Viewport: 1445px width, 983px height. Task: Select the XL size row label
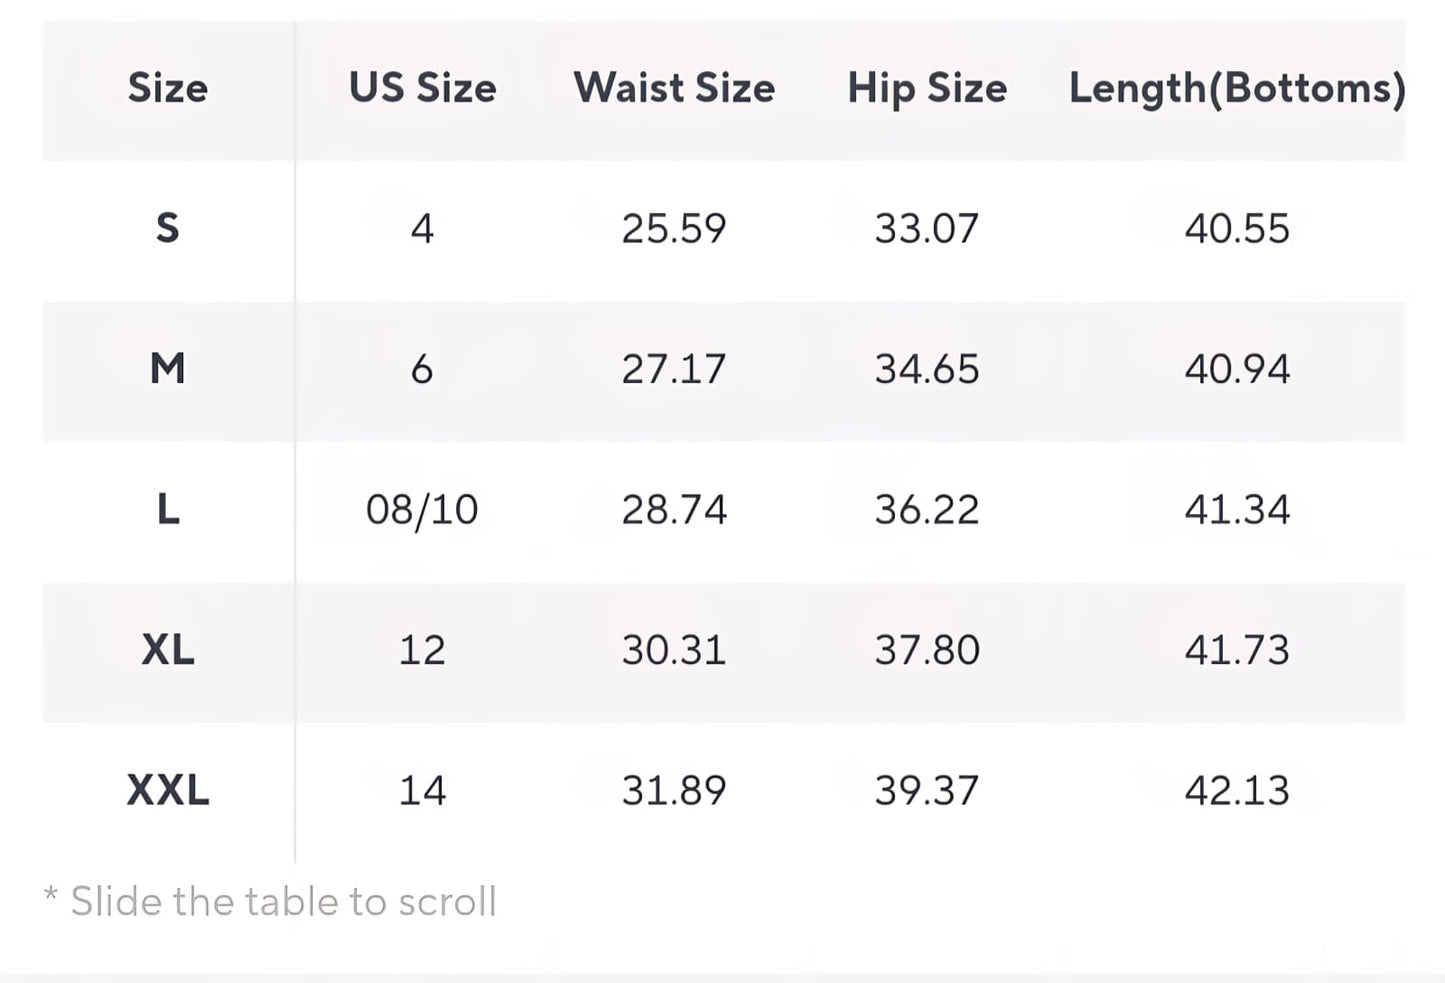click(168, 650)
